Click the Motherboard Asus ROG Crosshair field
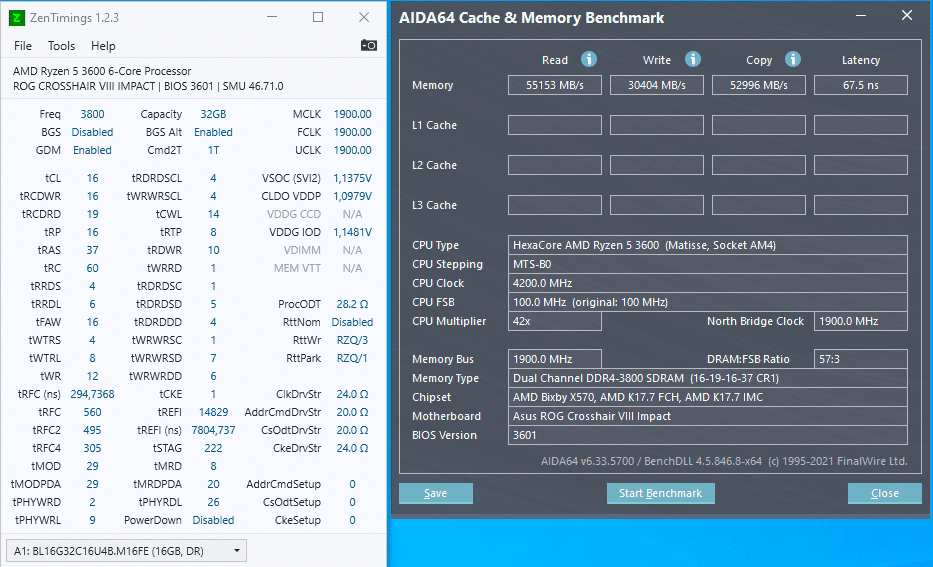 point(707,416)
